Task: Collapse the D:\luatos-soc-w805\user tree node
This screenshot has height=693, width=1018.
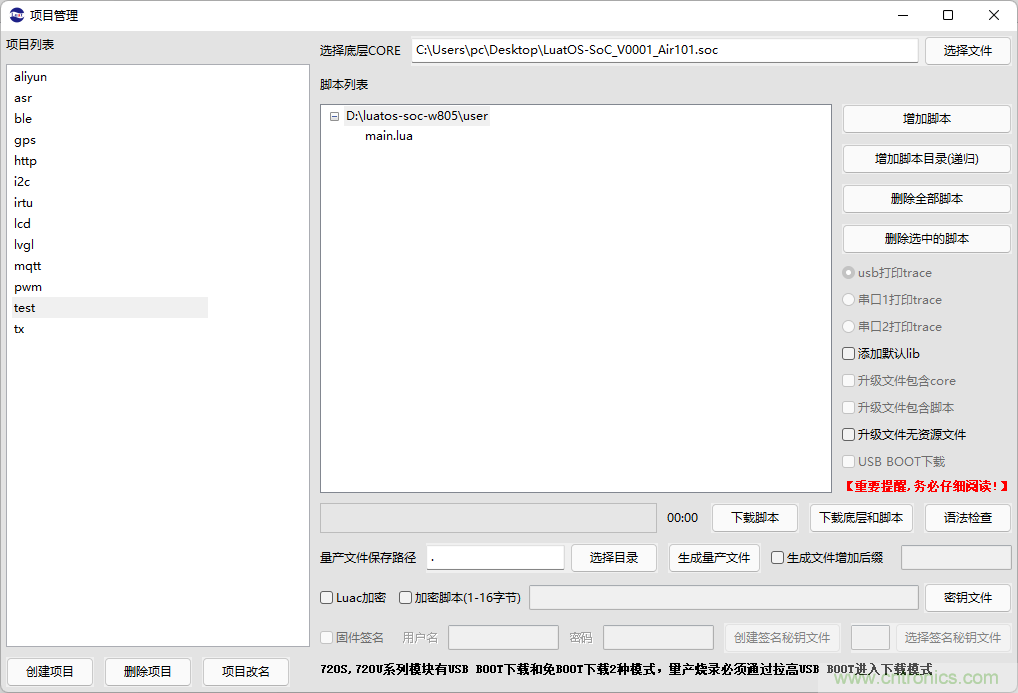Action: (334, 116)
